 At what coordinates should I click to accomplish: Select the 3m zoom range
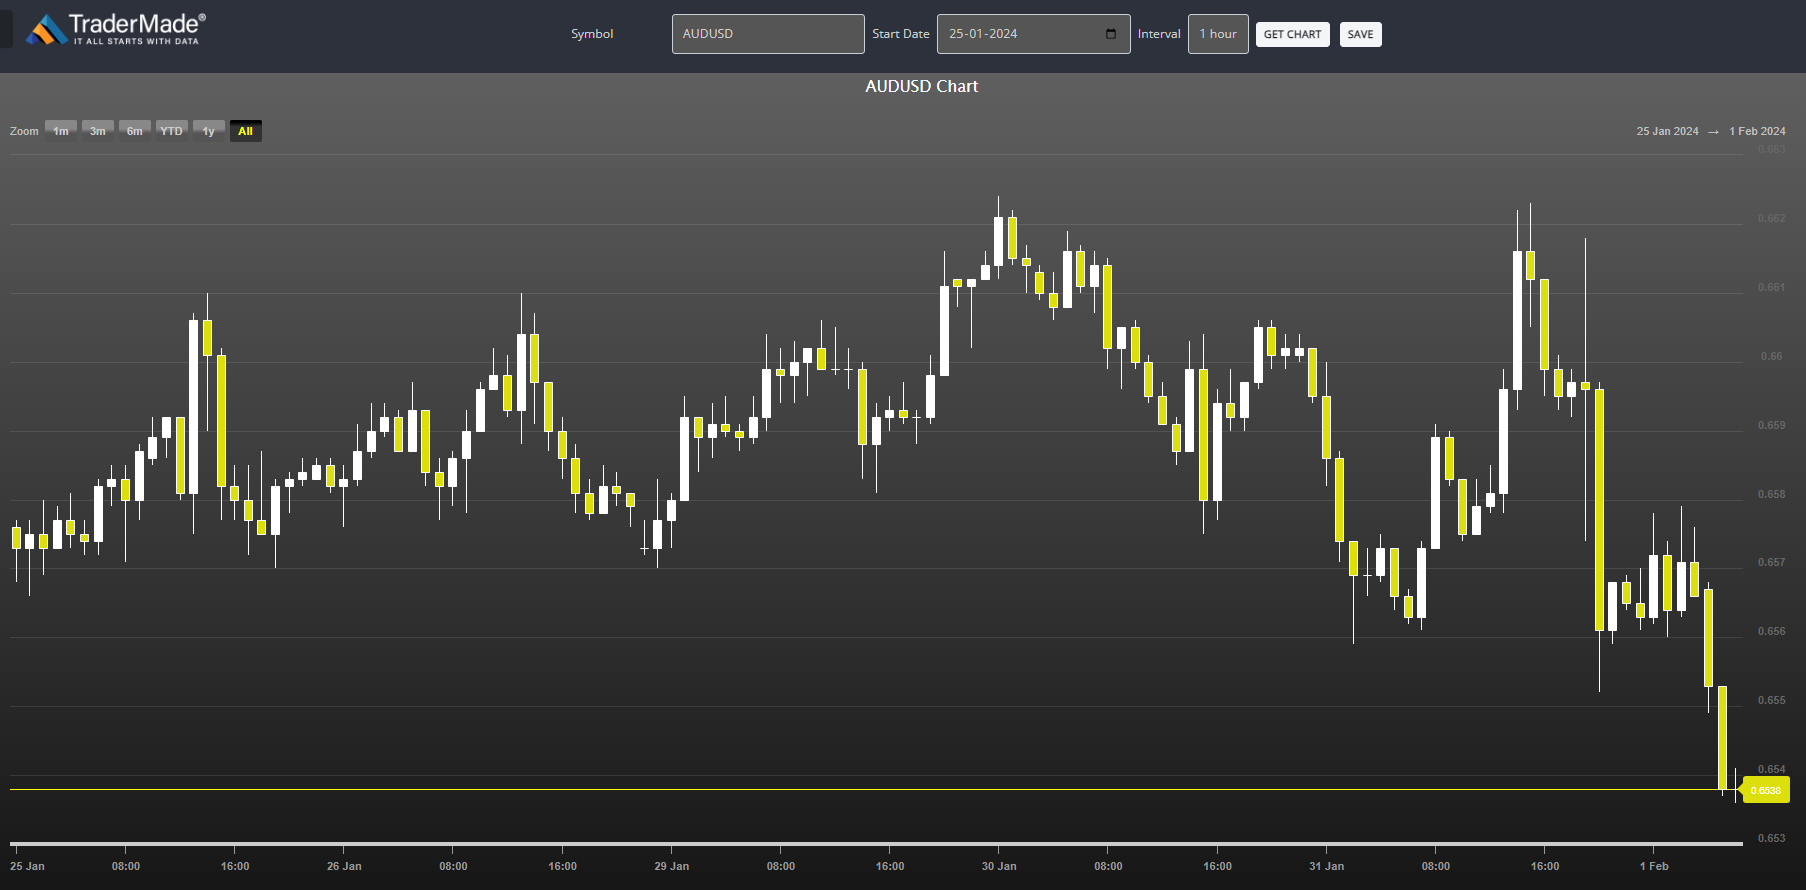tap(98, 131)
